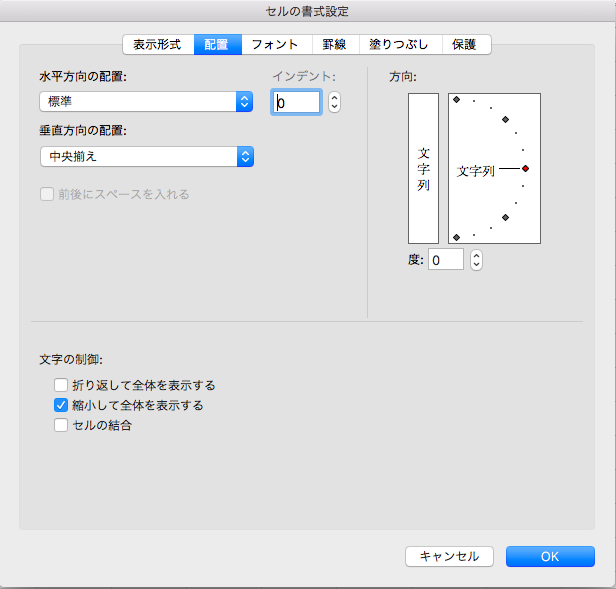Viewport: 616px width, 589px height.
Task: Uncheck 縮小して全体を表示する
Action: click(61, 405)
